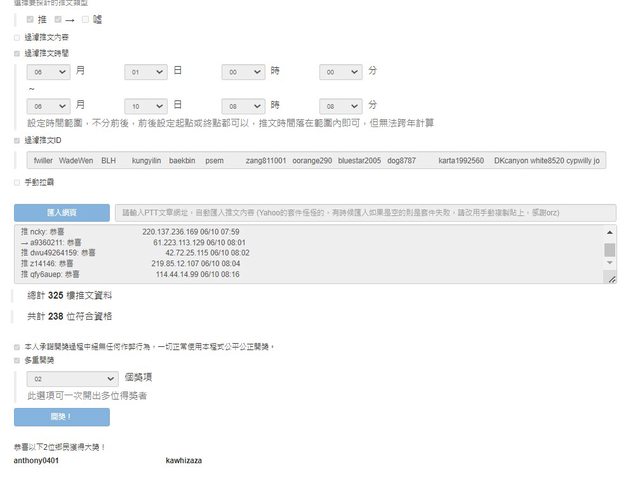Click the filtered ID list input field
The width and height of the screenshot is (640, 481).
tap(316, 160)
